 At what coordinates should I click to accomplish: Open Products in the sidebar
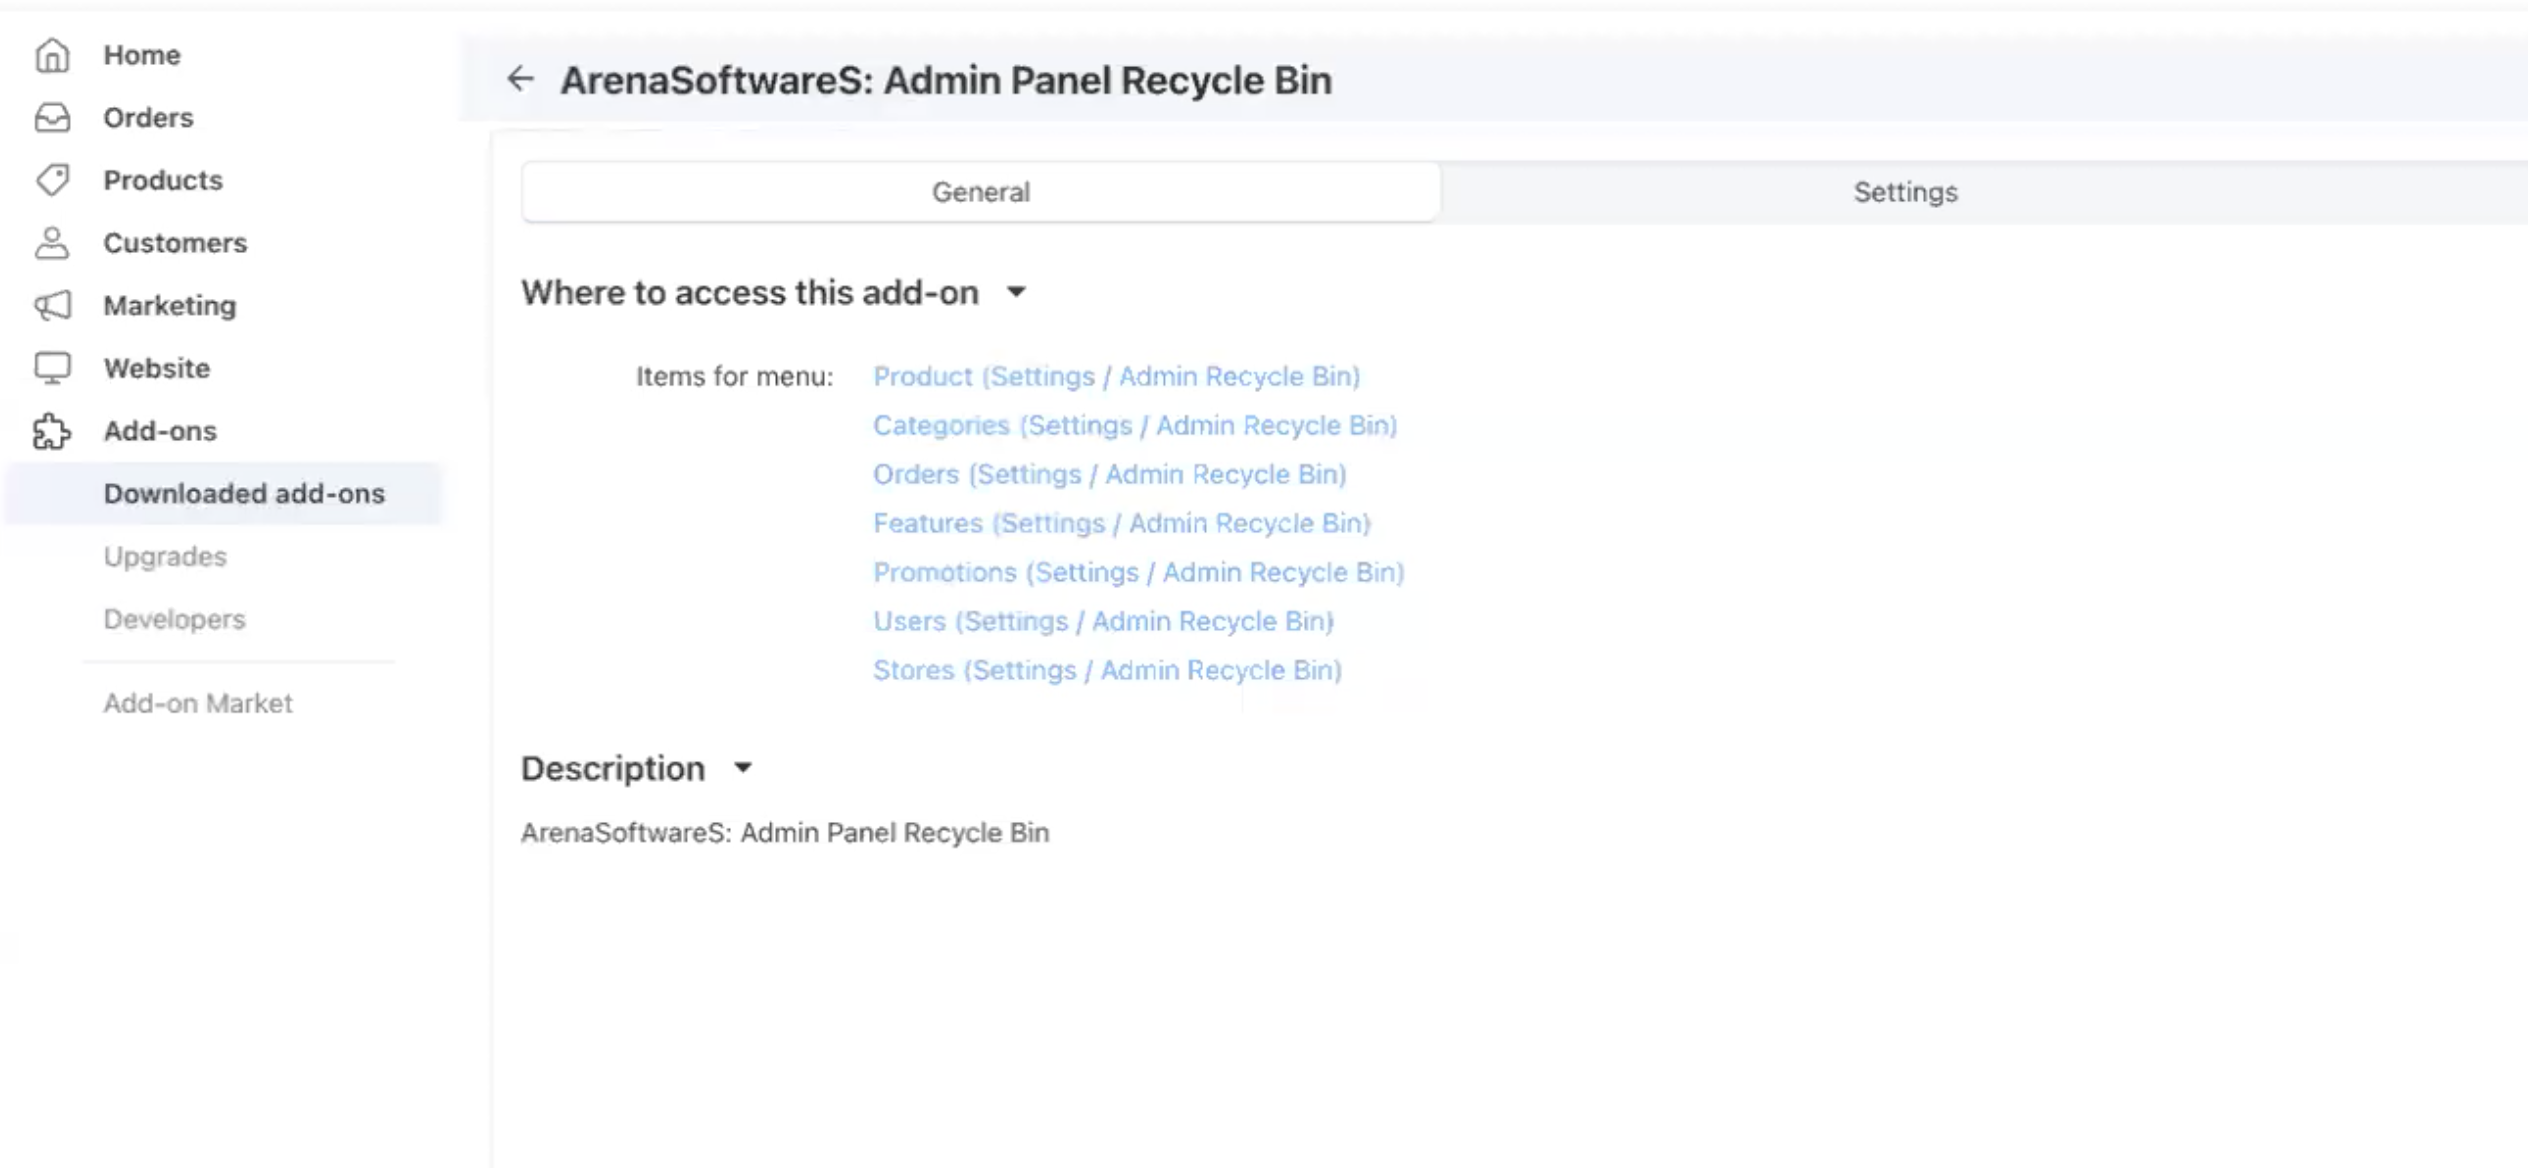[x=163, y=180]
